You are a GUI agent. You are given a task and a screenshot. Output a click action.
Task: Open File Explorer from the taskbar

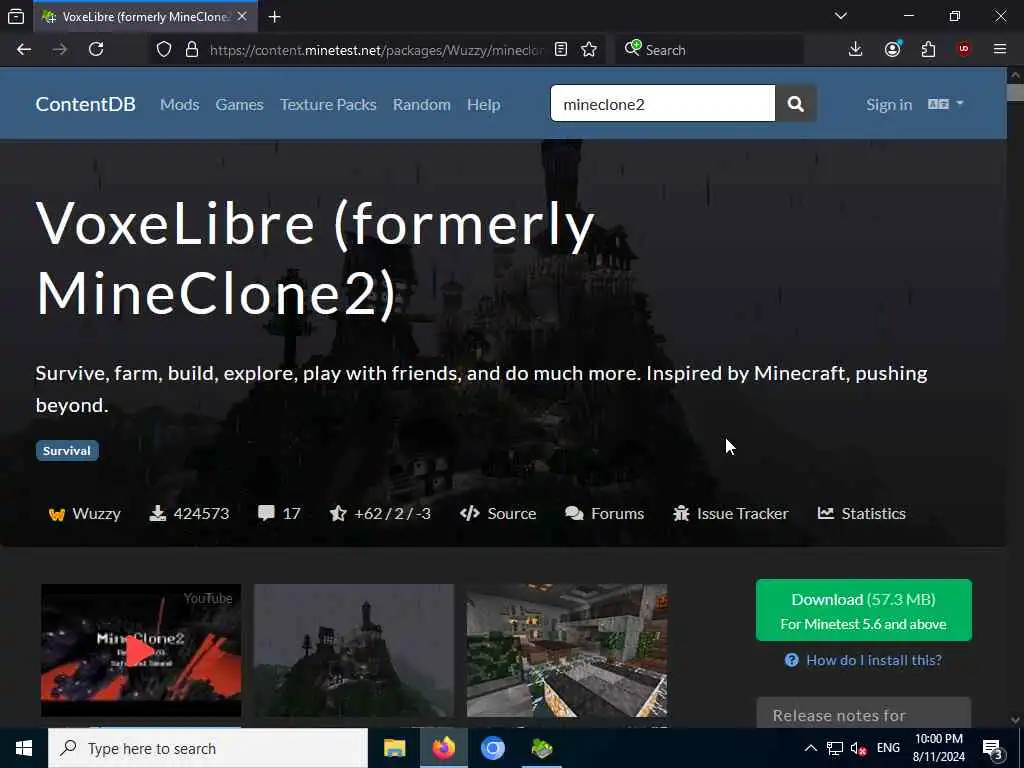(394, 748)
